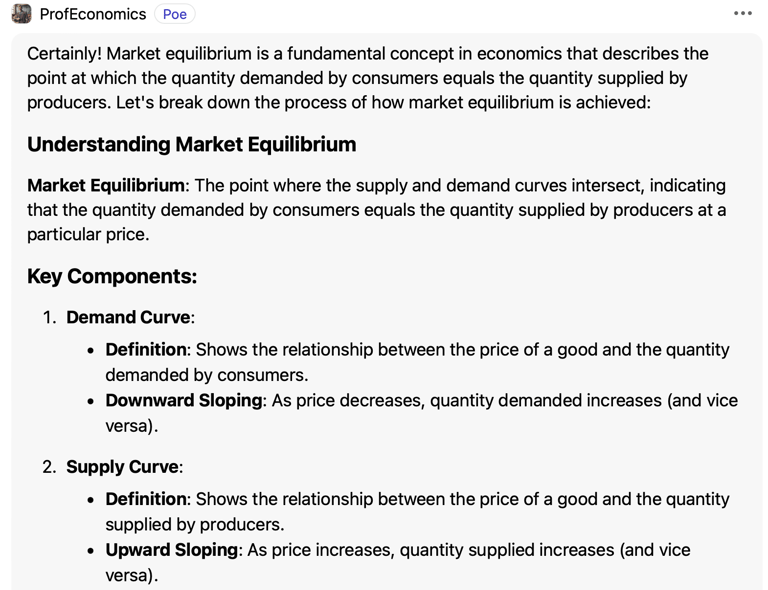This screenshot has width=768, height=590.
Task: Open the three-dot more options menu
Action: [743, 14]
